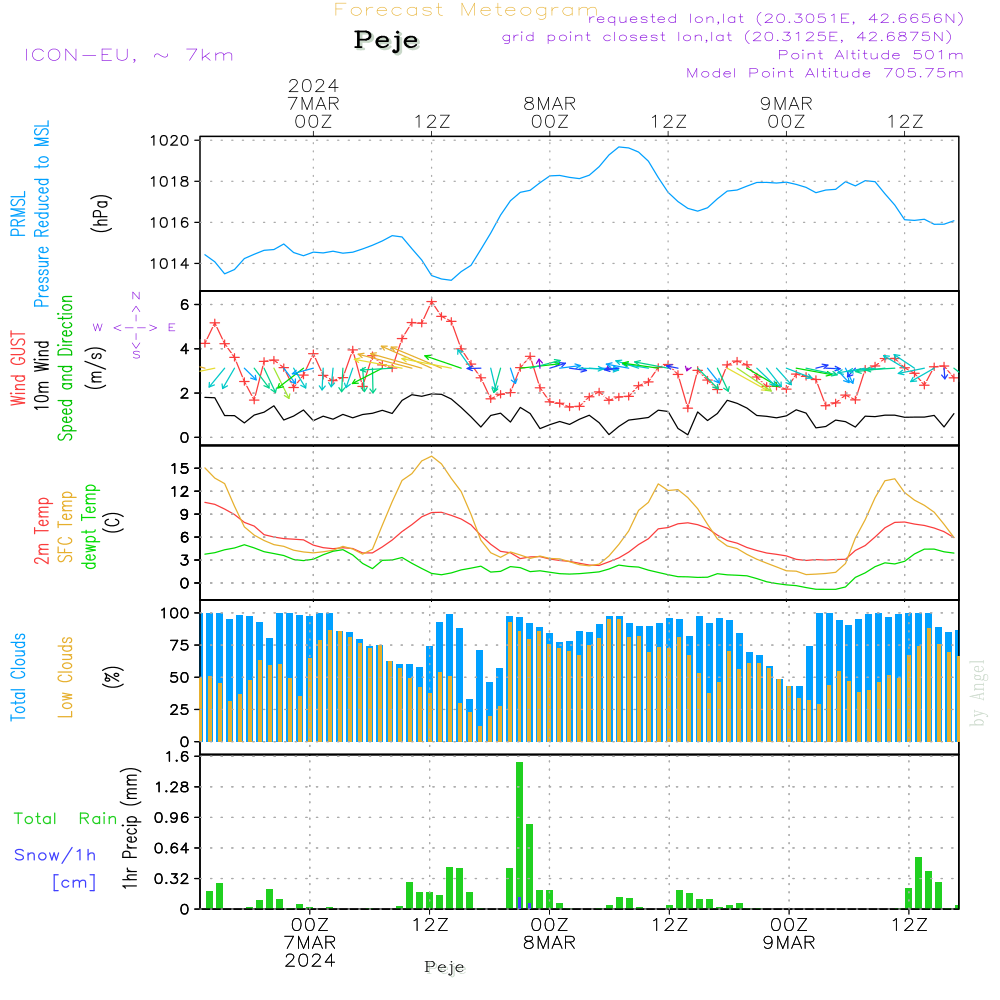The width and height of the screenshot is (1000, 1000).
Task: Click the '0.64' precipitation axis value
Action: coord(172,848)
